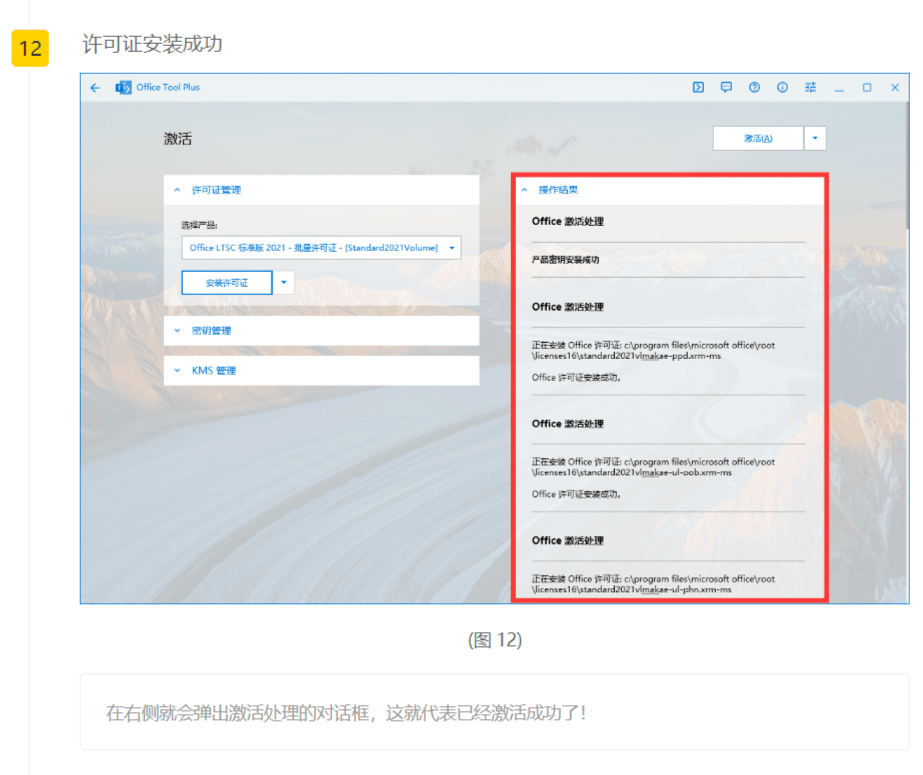Click the first Office 激活处理 heading

(x=567, y=221)
